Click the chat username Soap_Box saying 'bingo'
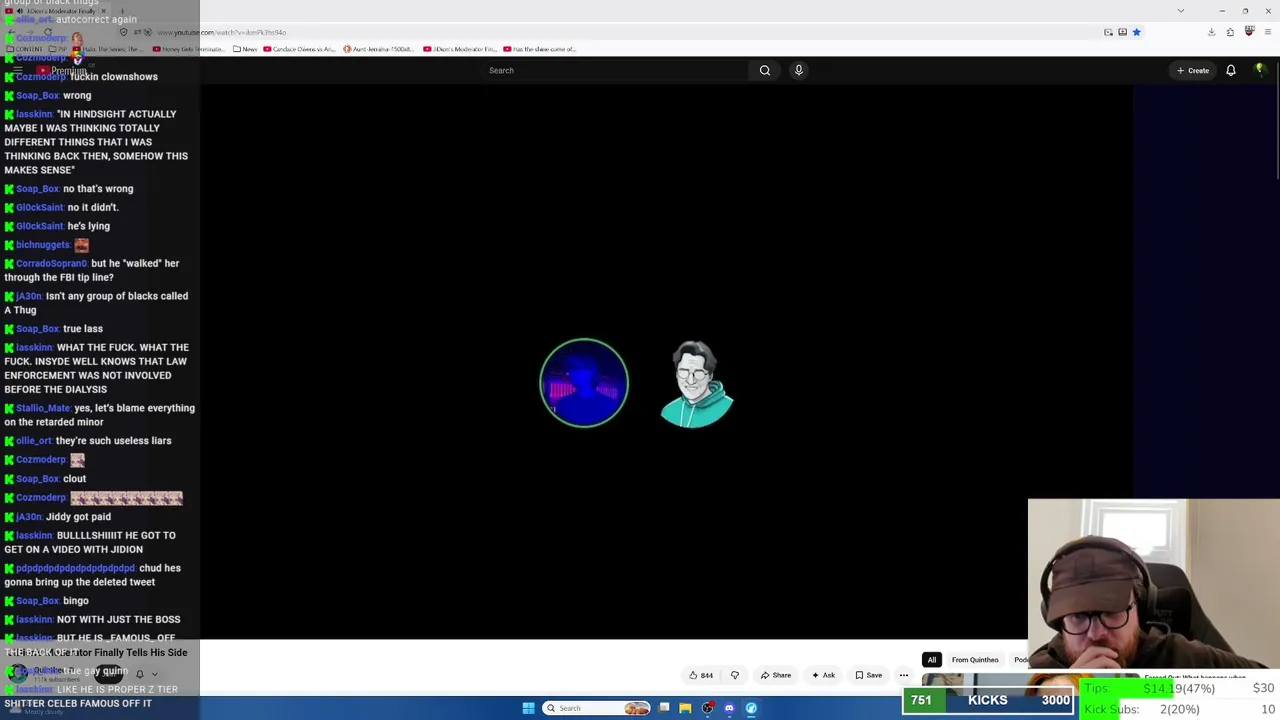This screenshot has height=720, width=1280. click(x=38, y=601)
